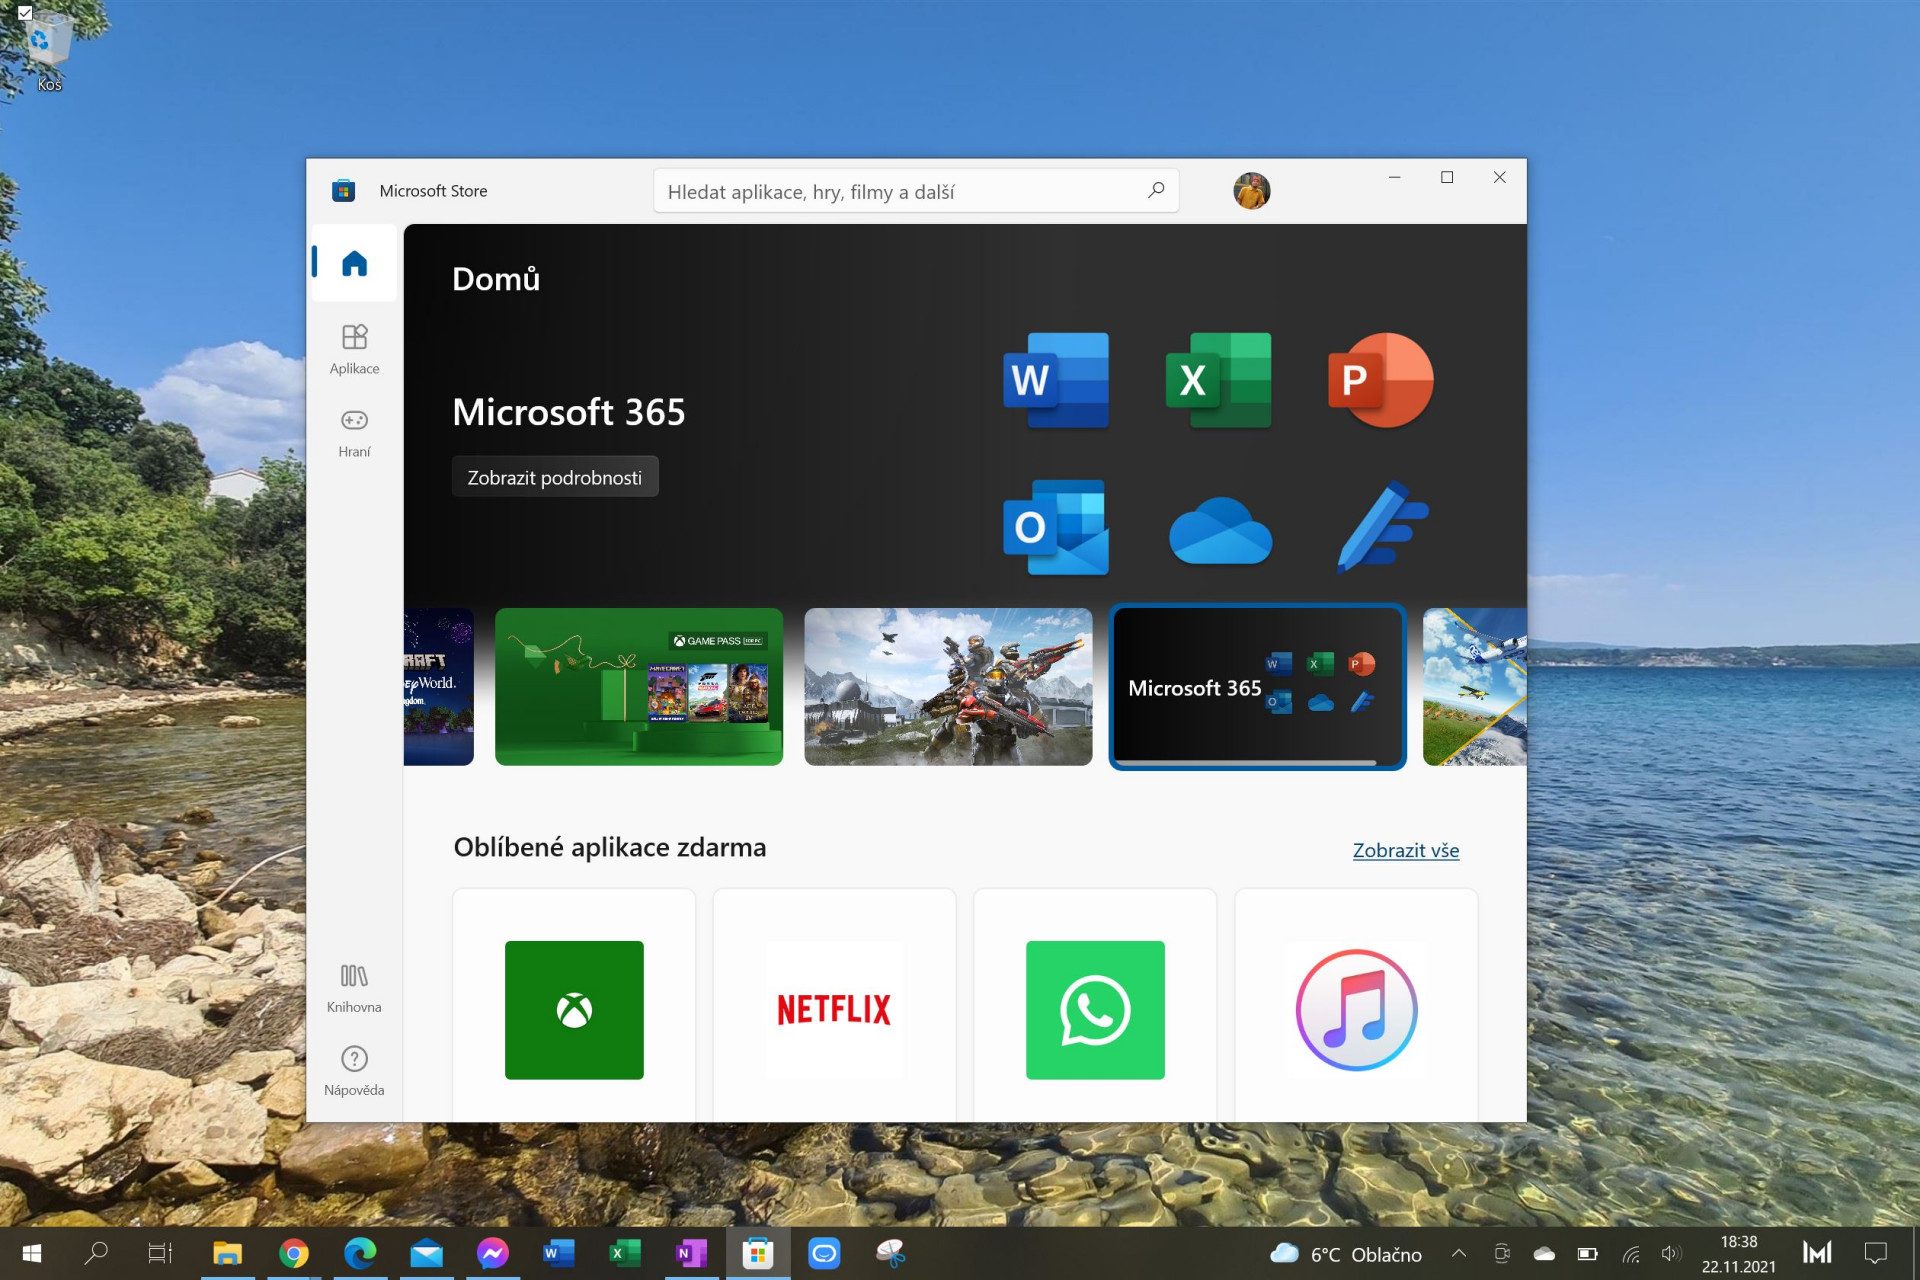Click the Oblíbené aplikace zdarma heading
Viewport: 1920px width, 1280px height.
tap(610, 847)
